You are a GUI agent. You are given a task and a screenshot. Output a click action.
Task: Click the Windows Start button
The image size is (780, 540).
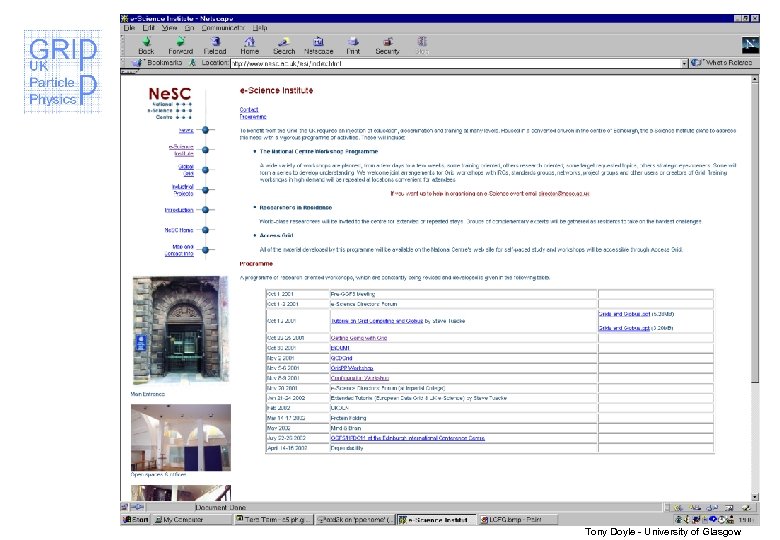136,520
